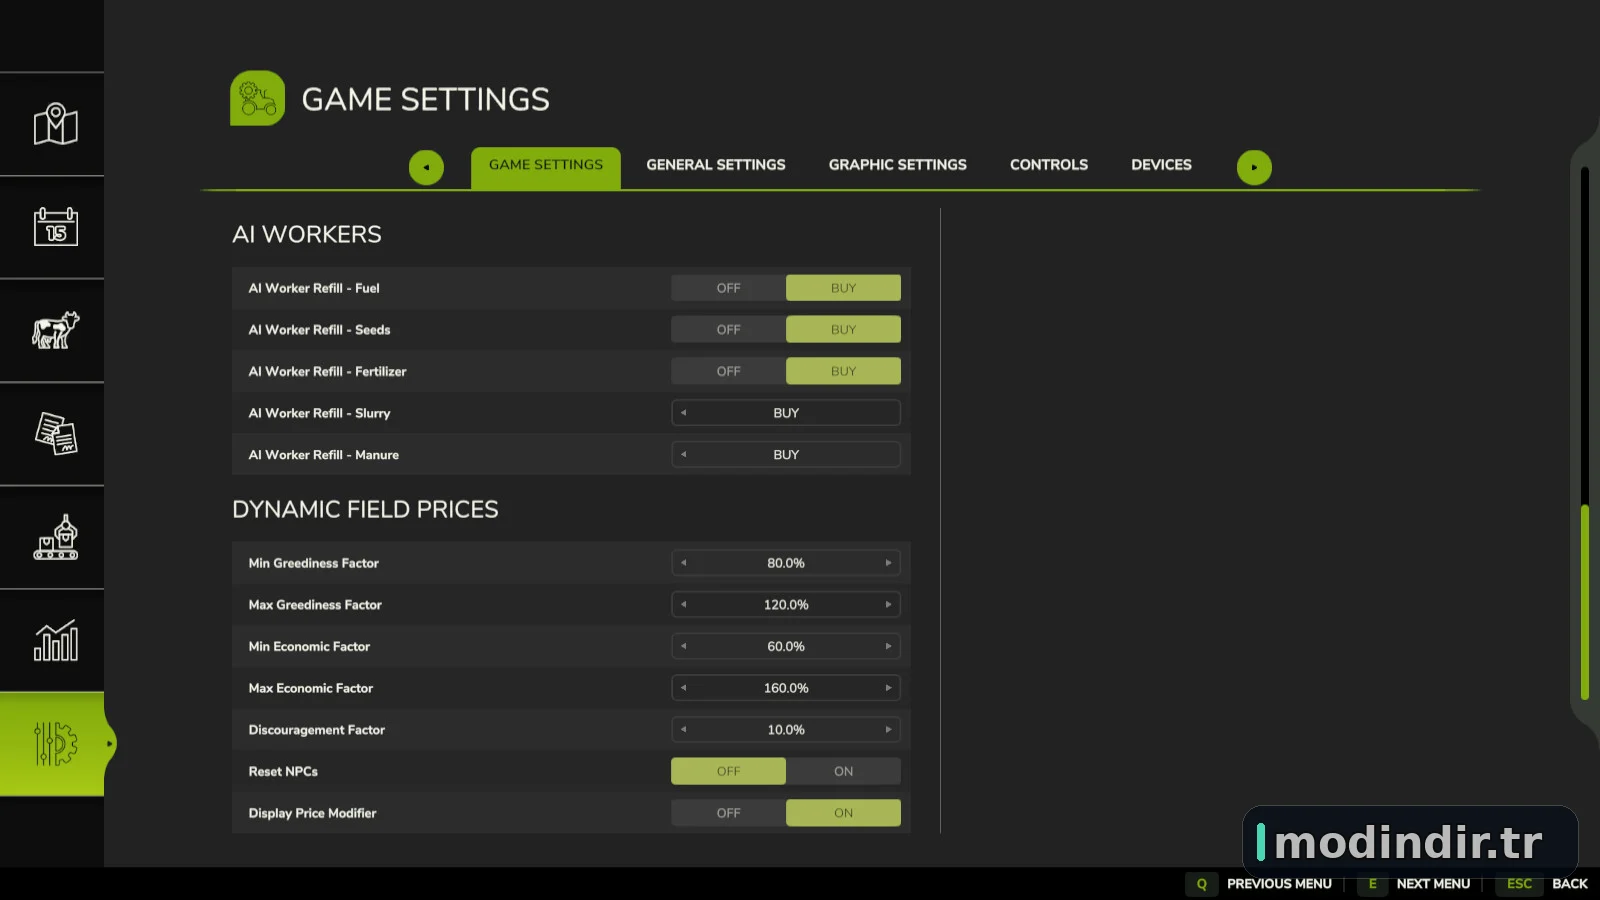Click the 160.0% Max Economic value
Viewport: 1600px width, 900px height.
point(786,688)
